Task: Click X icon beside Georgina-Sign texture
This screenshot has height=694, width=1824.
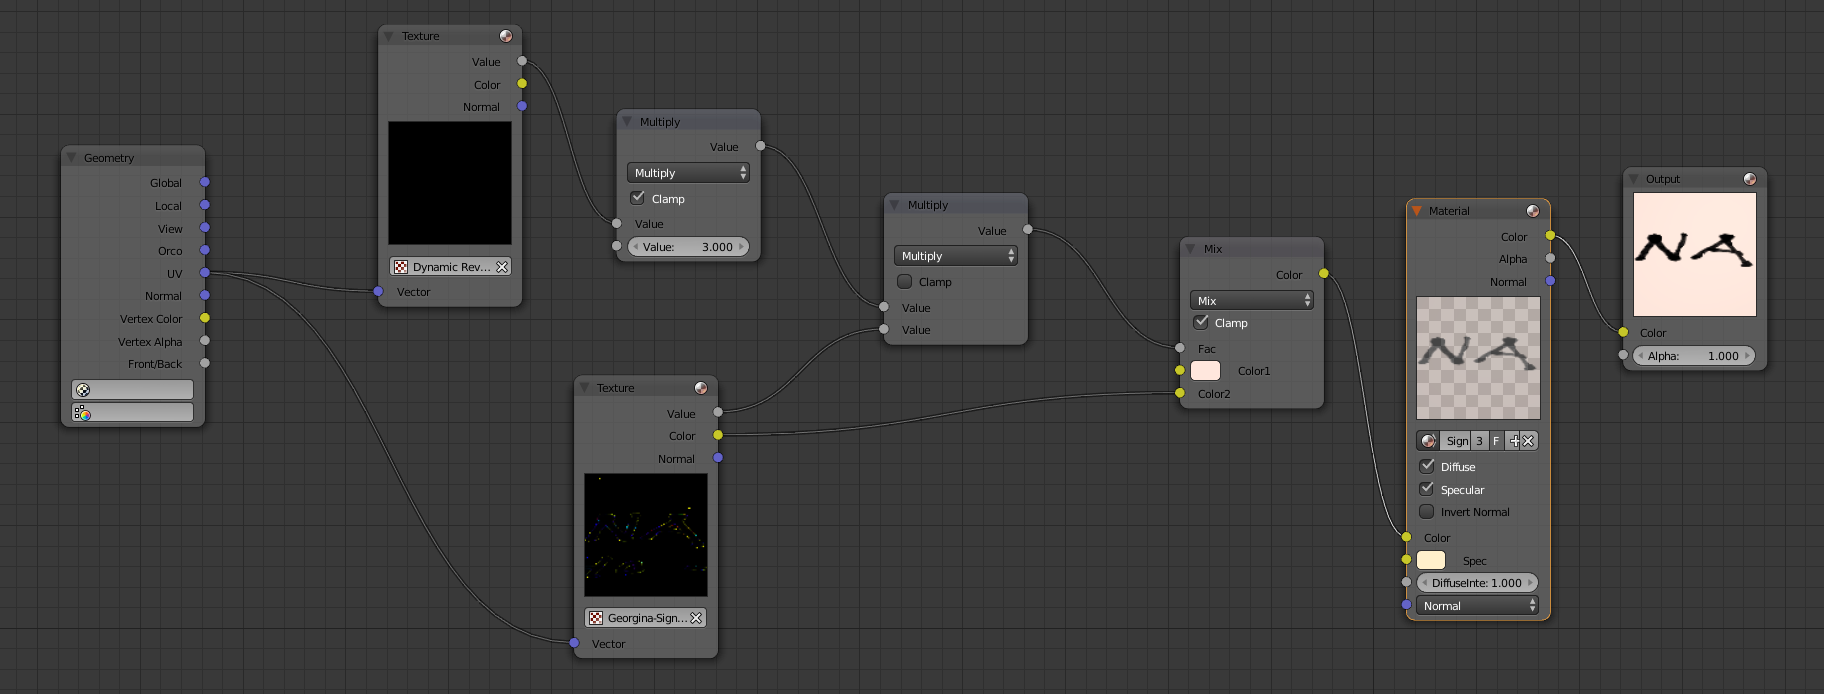Action: tap(696, 618)
